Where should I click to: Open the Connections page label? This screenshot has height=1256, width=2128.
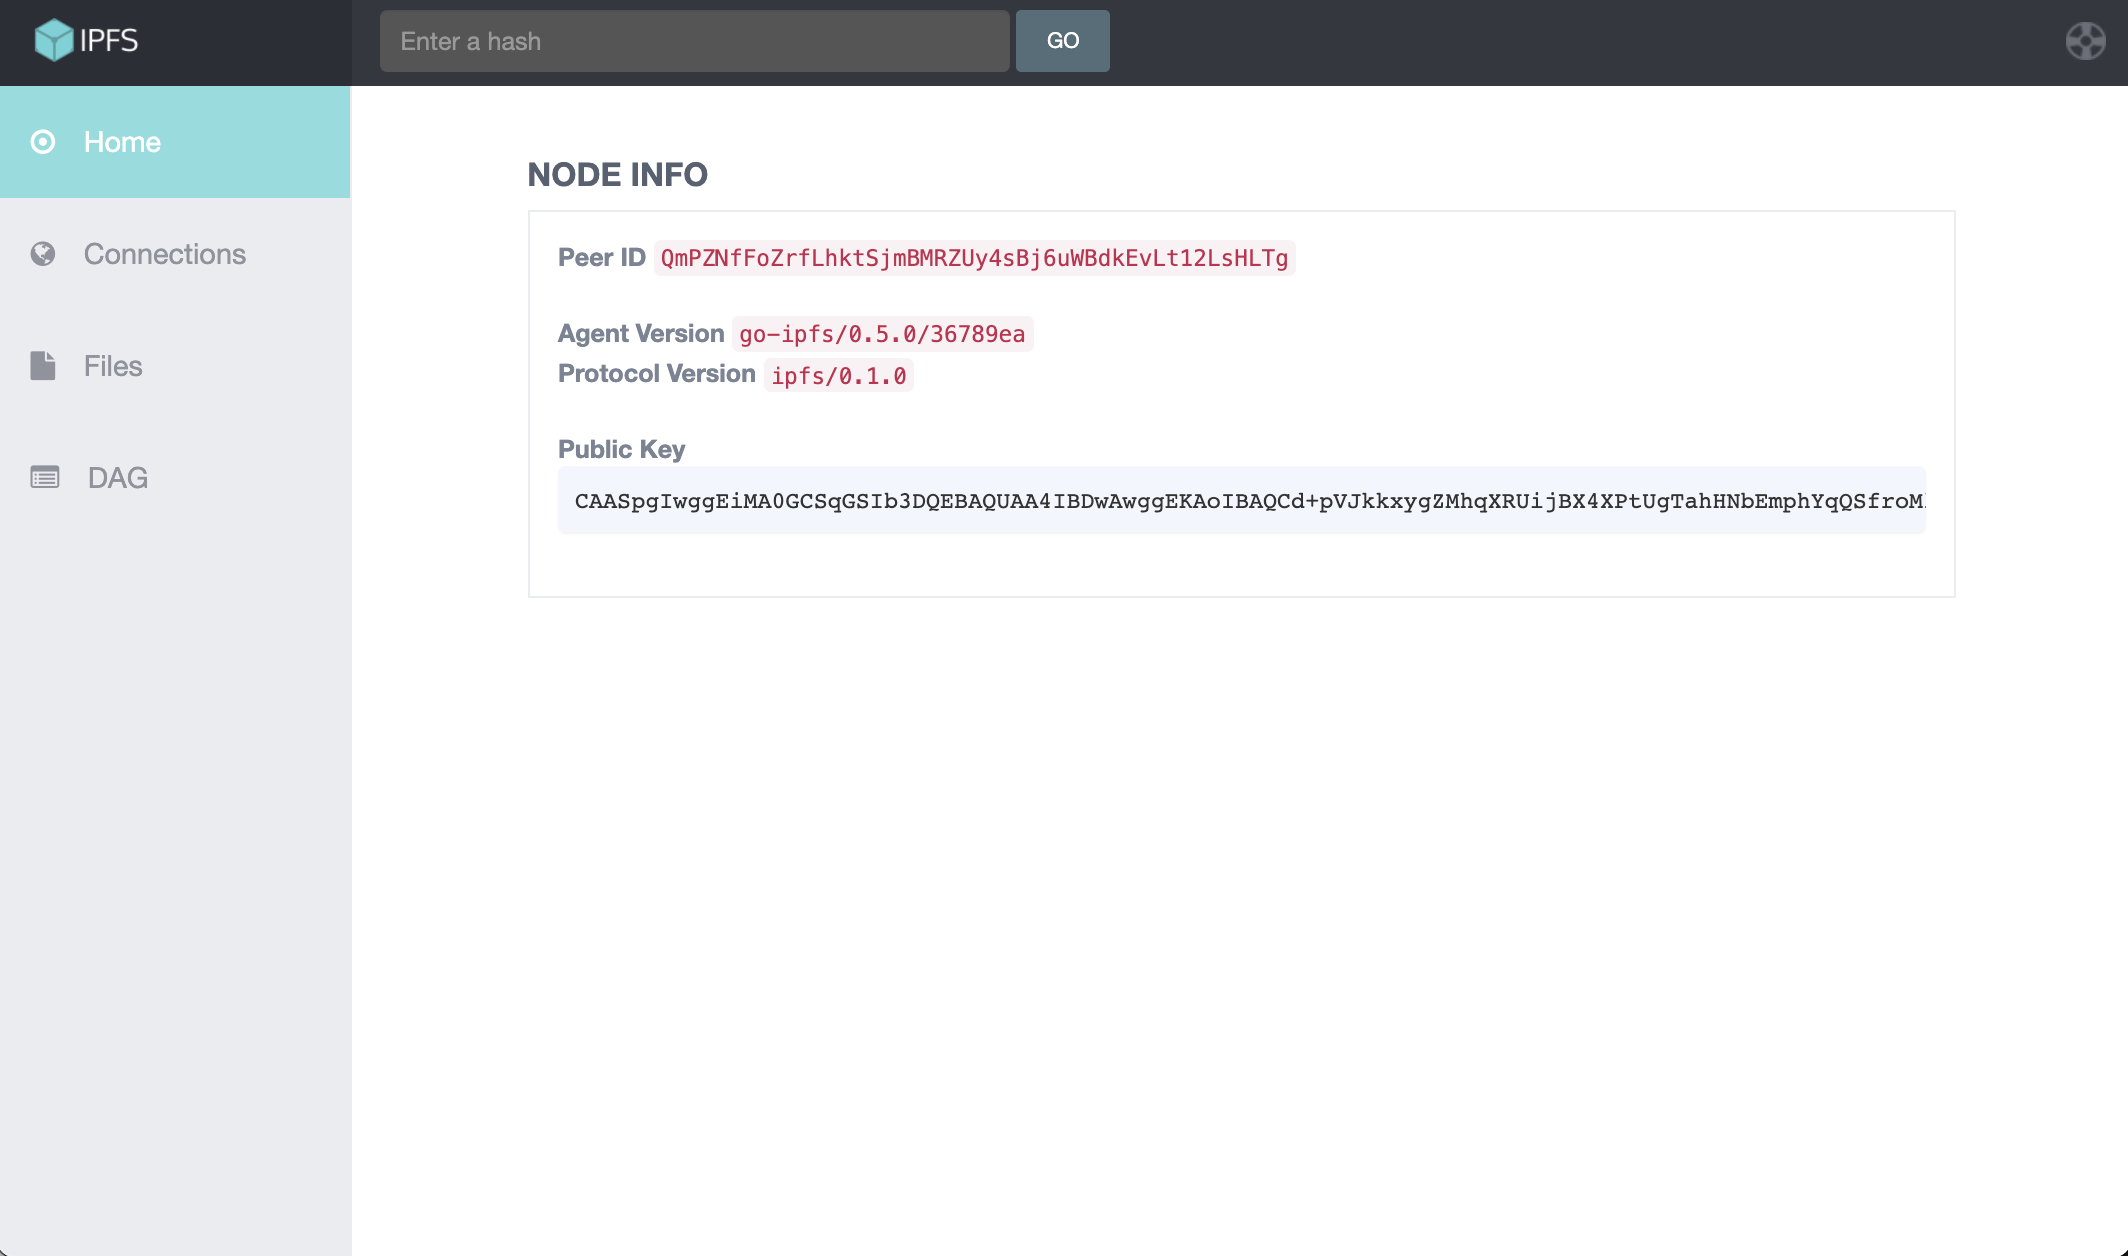[x=165, y=254]
